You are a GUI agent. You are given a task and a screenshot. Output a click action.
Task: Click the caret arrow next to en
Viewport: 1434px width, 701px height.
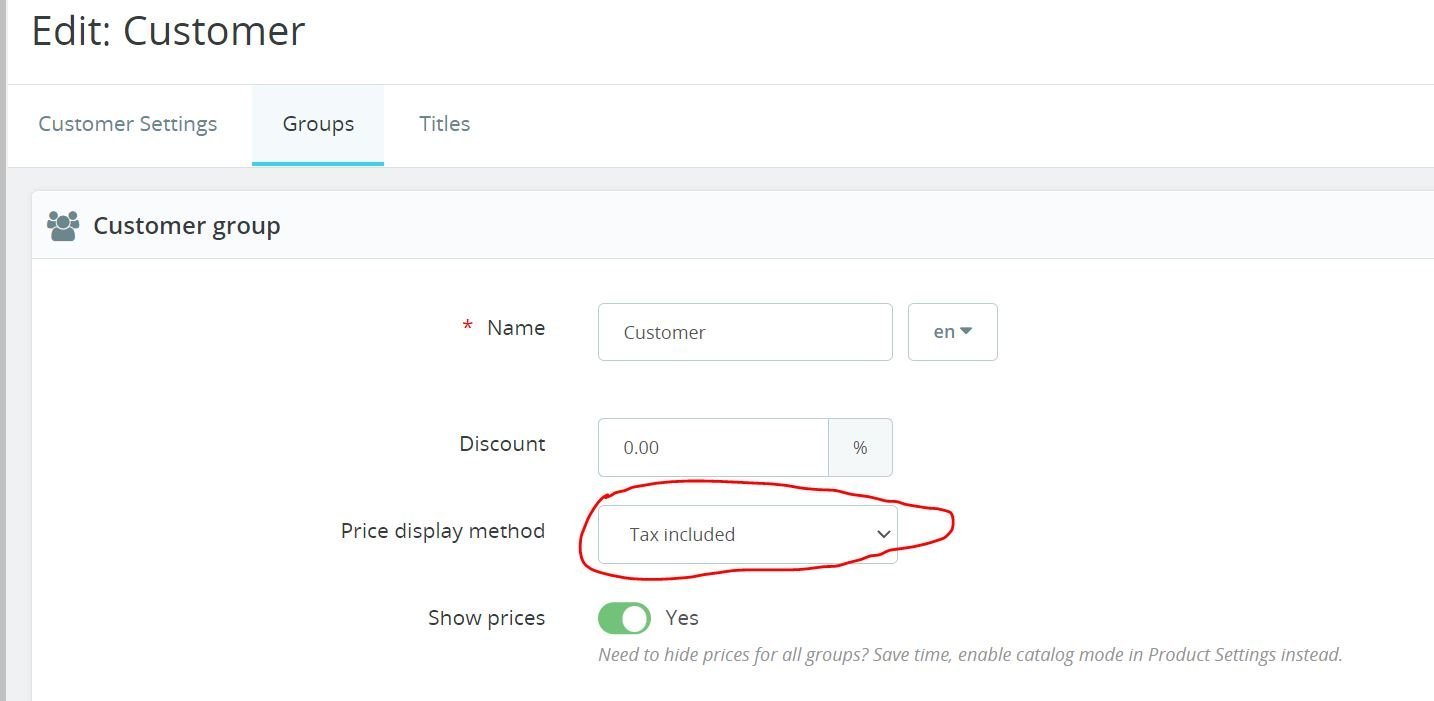coord(966,332)
